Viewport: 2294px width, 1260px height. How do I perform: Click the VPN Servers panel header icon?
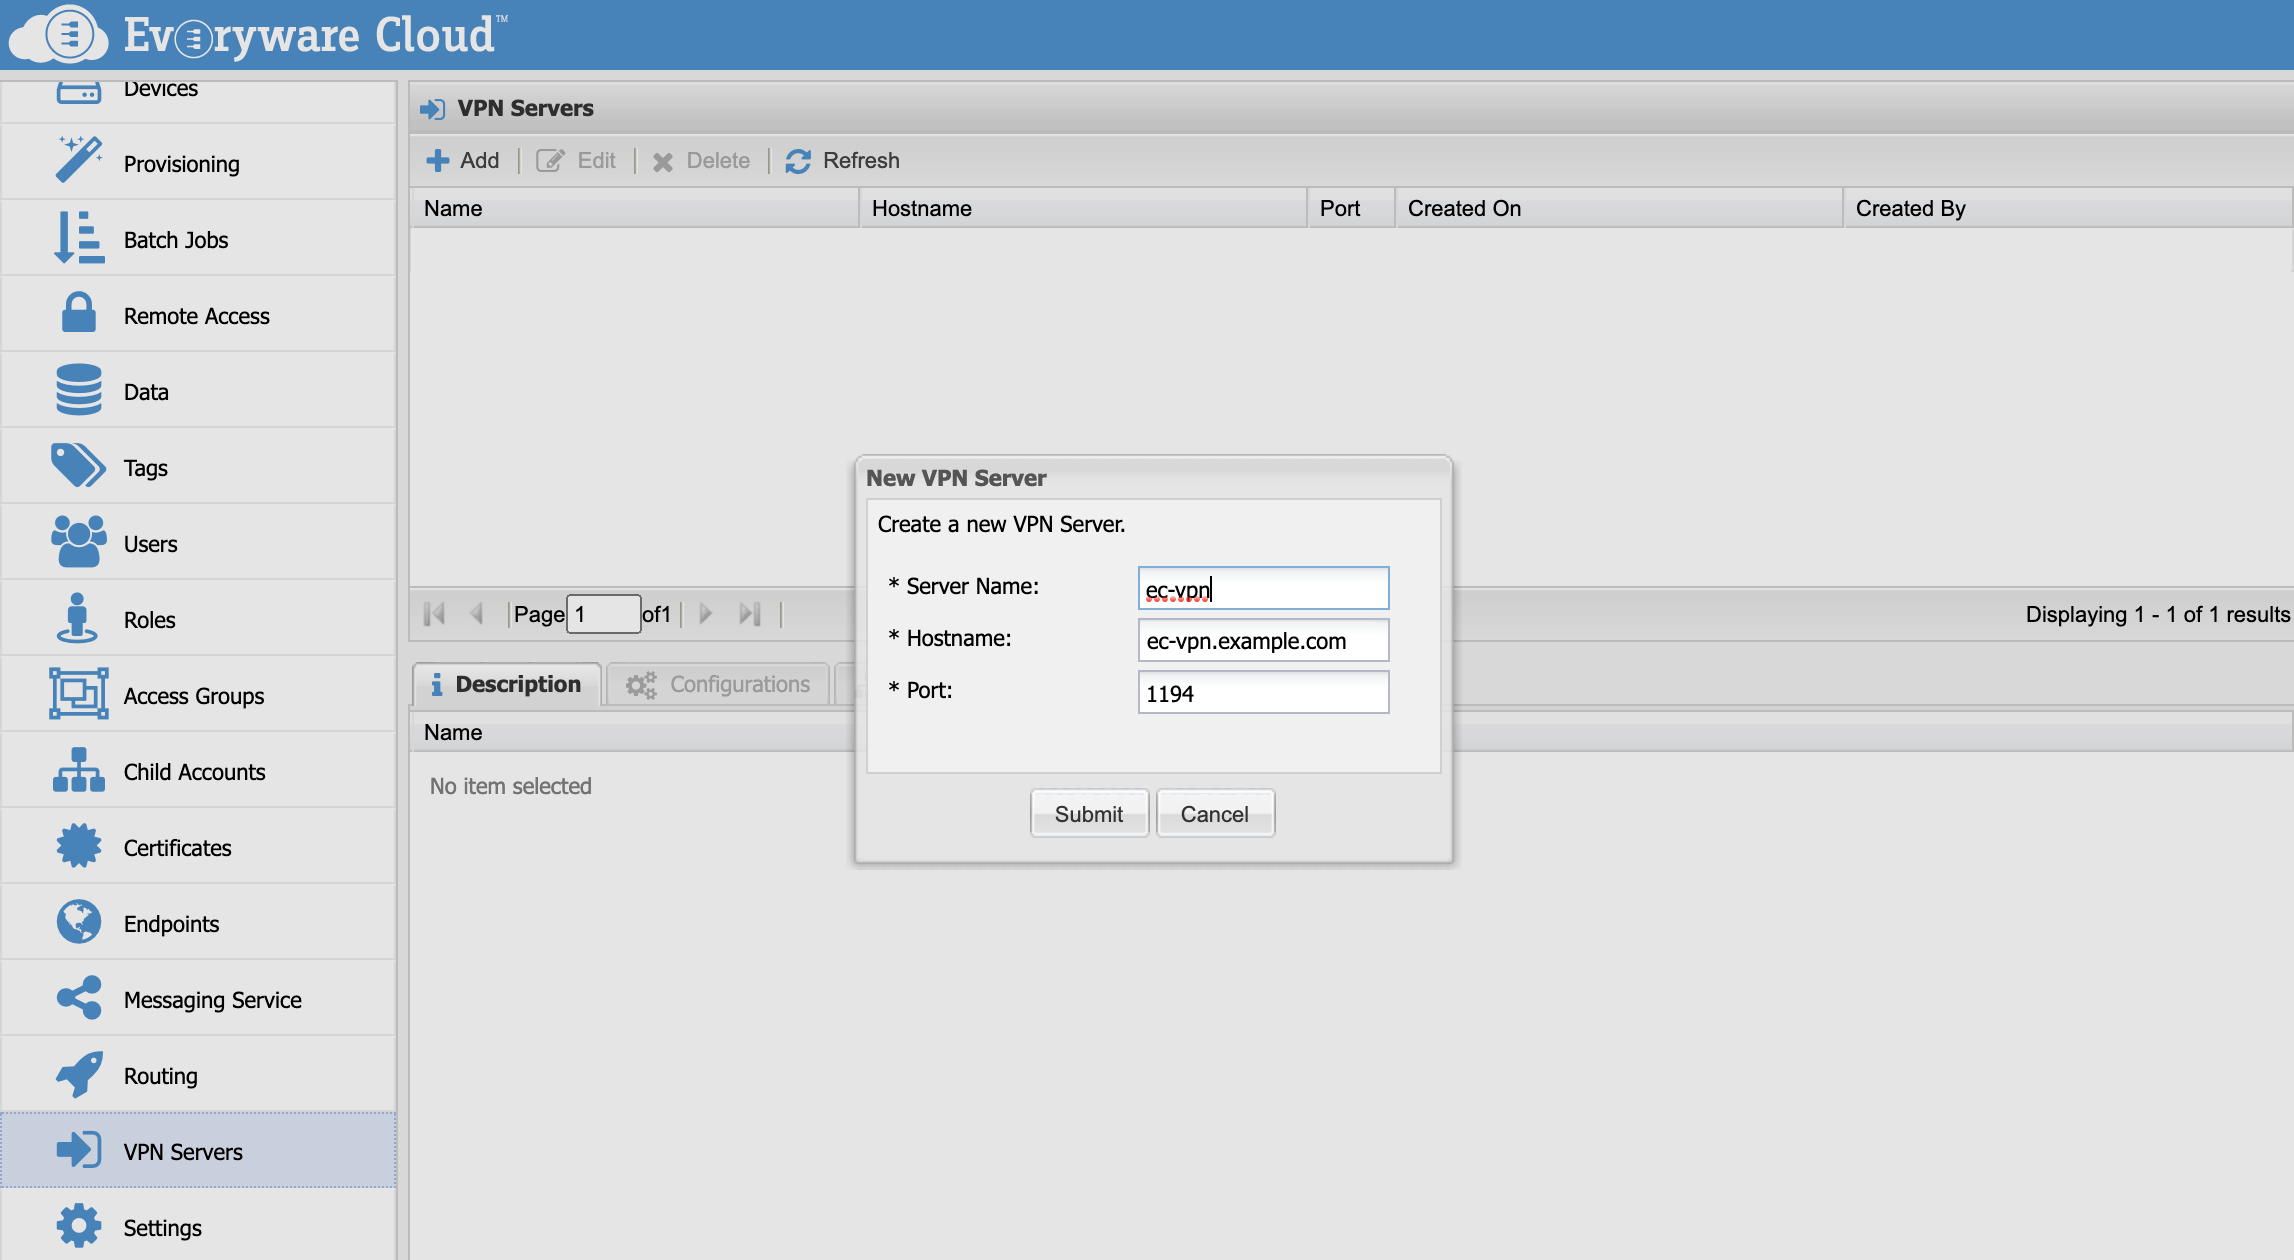pos(432,109)
